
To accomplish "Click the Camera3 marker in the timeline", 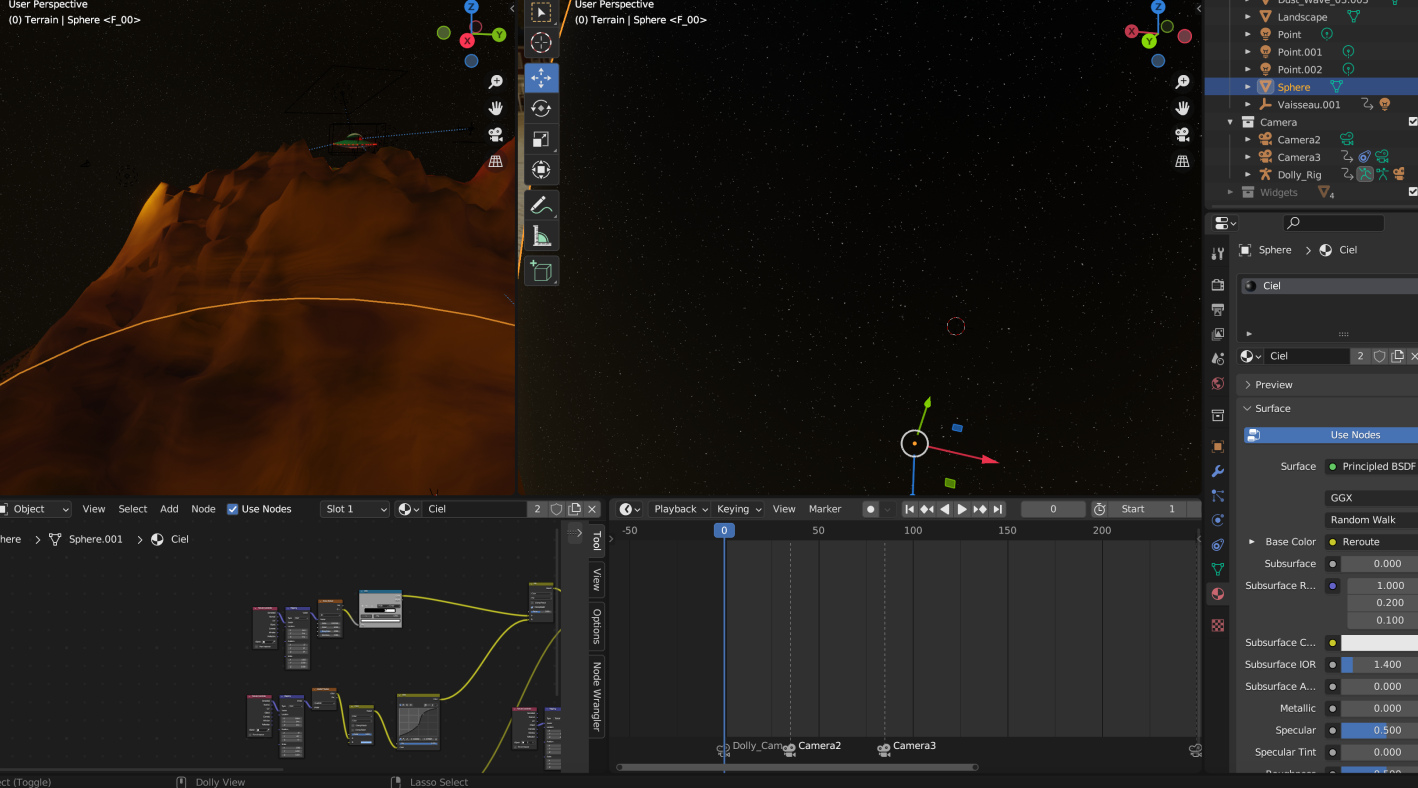I will (885, 749).
